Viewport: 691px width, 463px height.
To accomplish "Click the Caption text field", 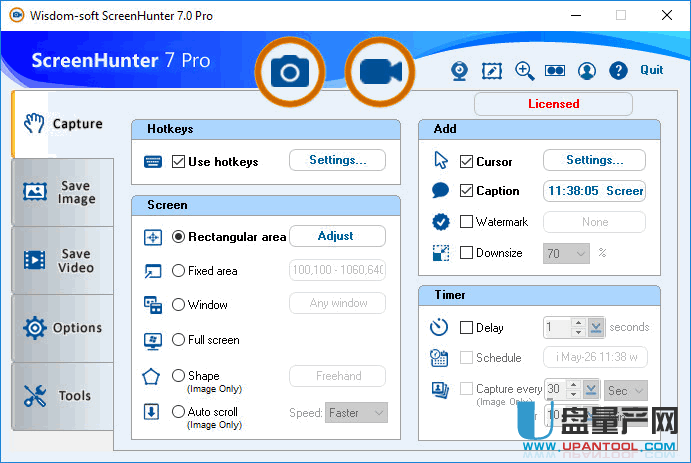I will (x=594, y=191).
